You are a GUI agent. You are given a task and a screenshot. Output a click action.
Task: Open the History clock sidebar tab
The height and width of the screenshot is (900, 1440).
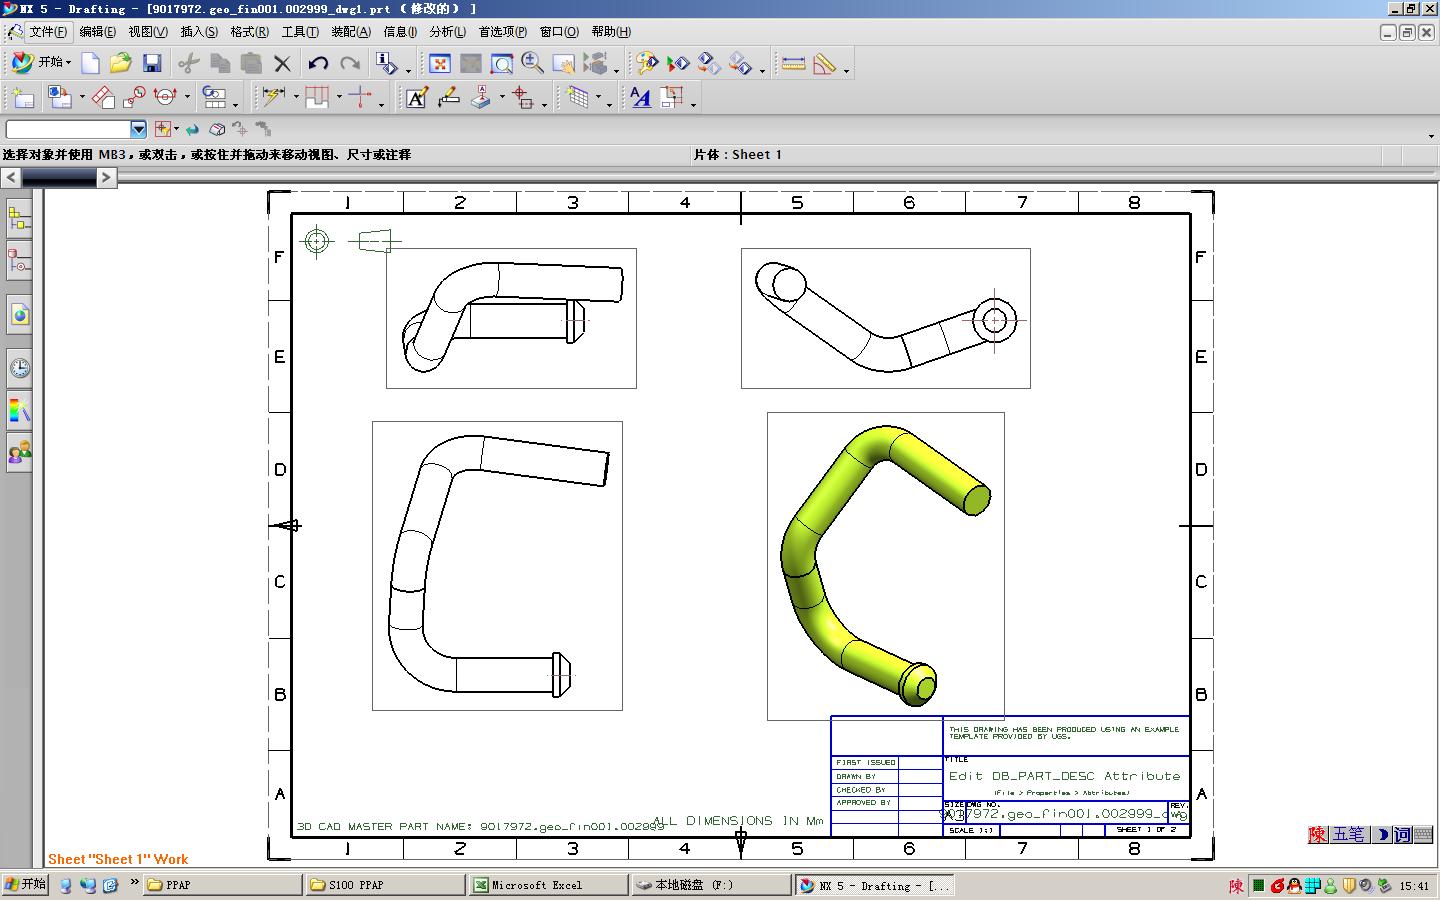point(19,368)
